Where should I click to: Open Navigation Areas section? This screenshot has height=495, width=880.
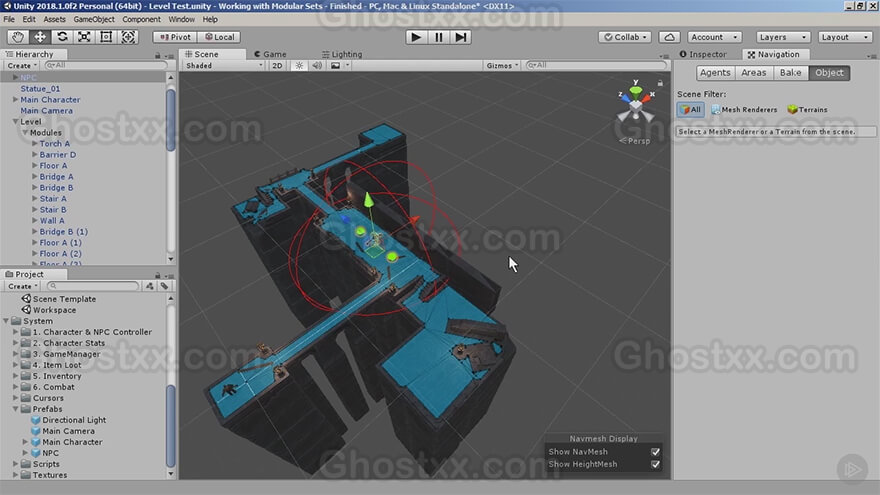coord(753,73)
